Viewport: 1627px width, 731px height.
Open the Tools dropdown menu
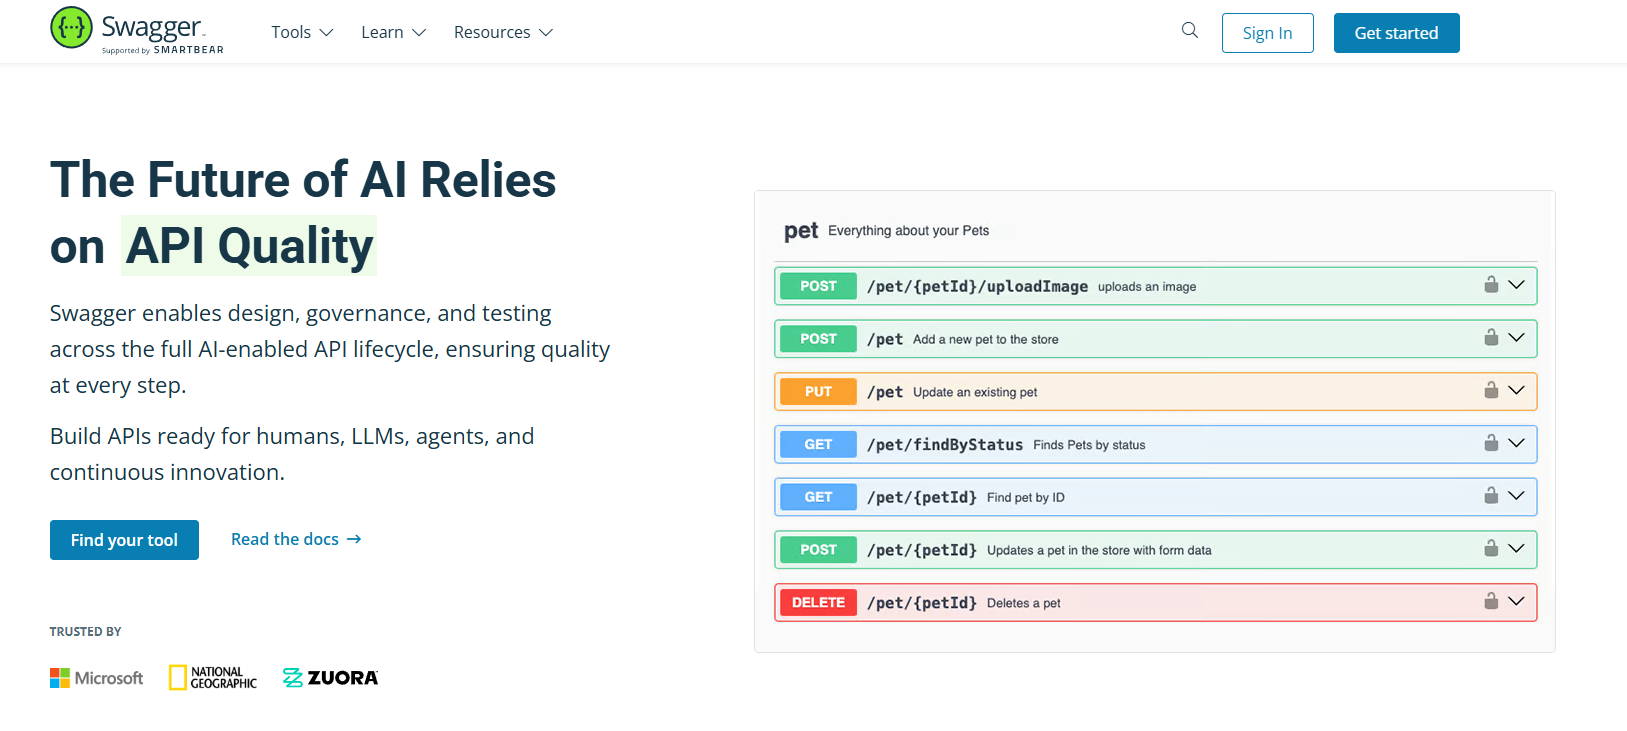tap(302, 32)
